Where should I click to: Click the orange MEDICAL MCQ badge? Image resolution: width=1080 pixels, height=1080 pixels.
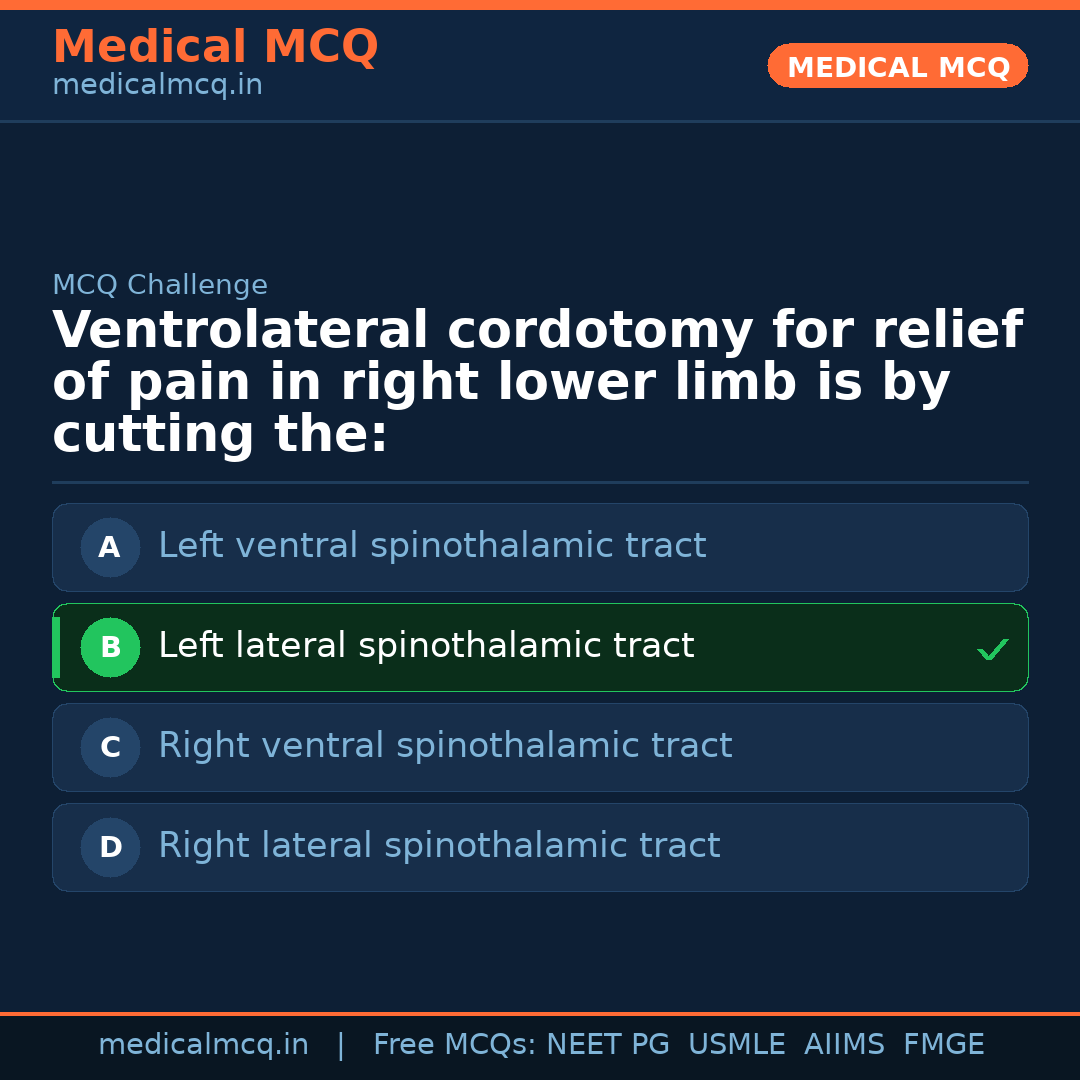pos(897,66)
